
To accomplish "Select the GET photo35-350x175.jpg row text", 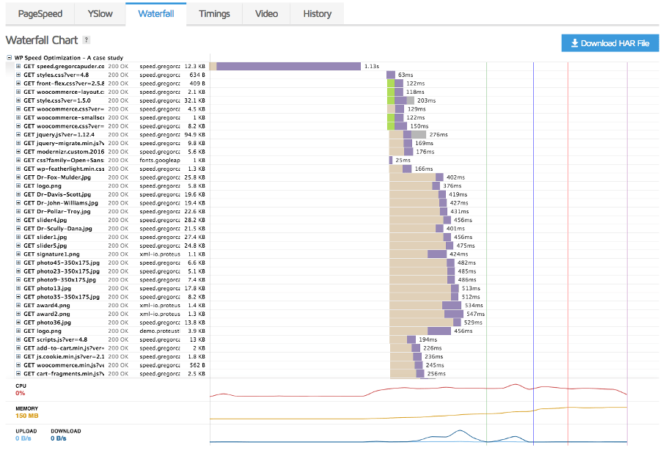I will click(x=61, y=297).
